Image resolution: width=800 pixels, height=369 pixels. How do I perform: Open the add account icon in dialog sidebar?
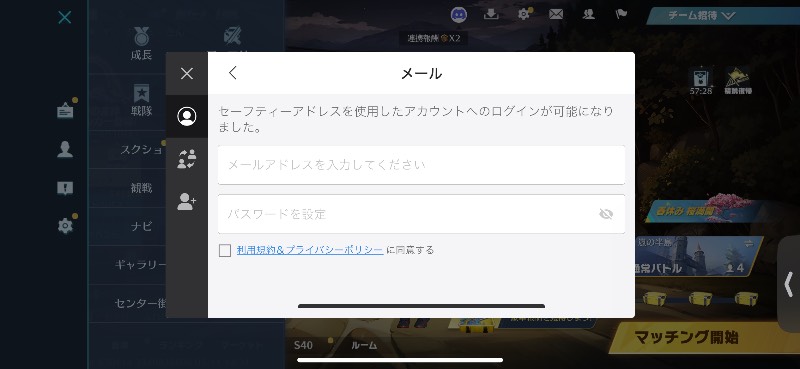pyautogui.click(x=187, y=202)
